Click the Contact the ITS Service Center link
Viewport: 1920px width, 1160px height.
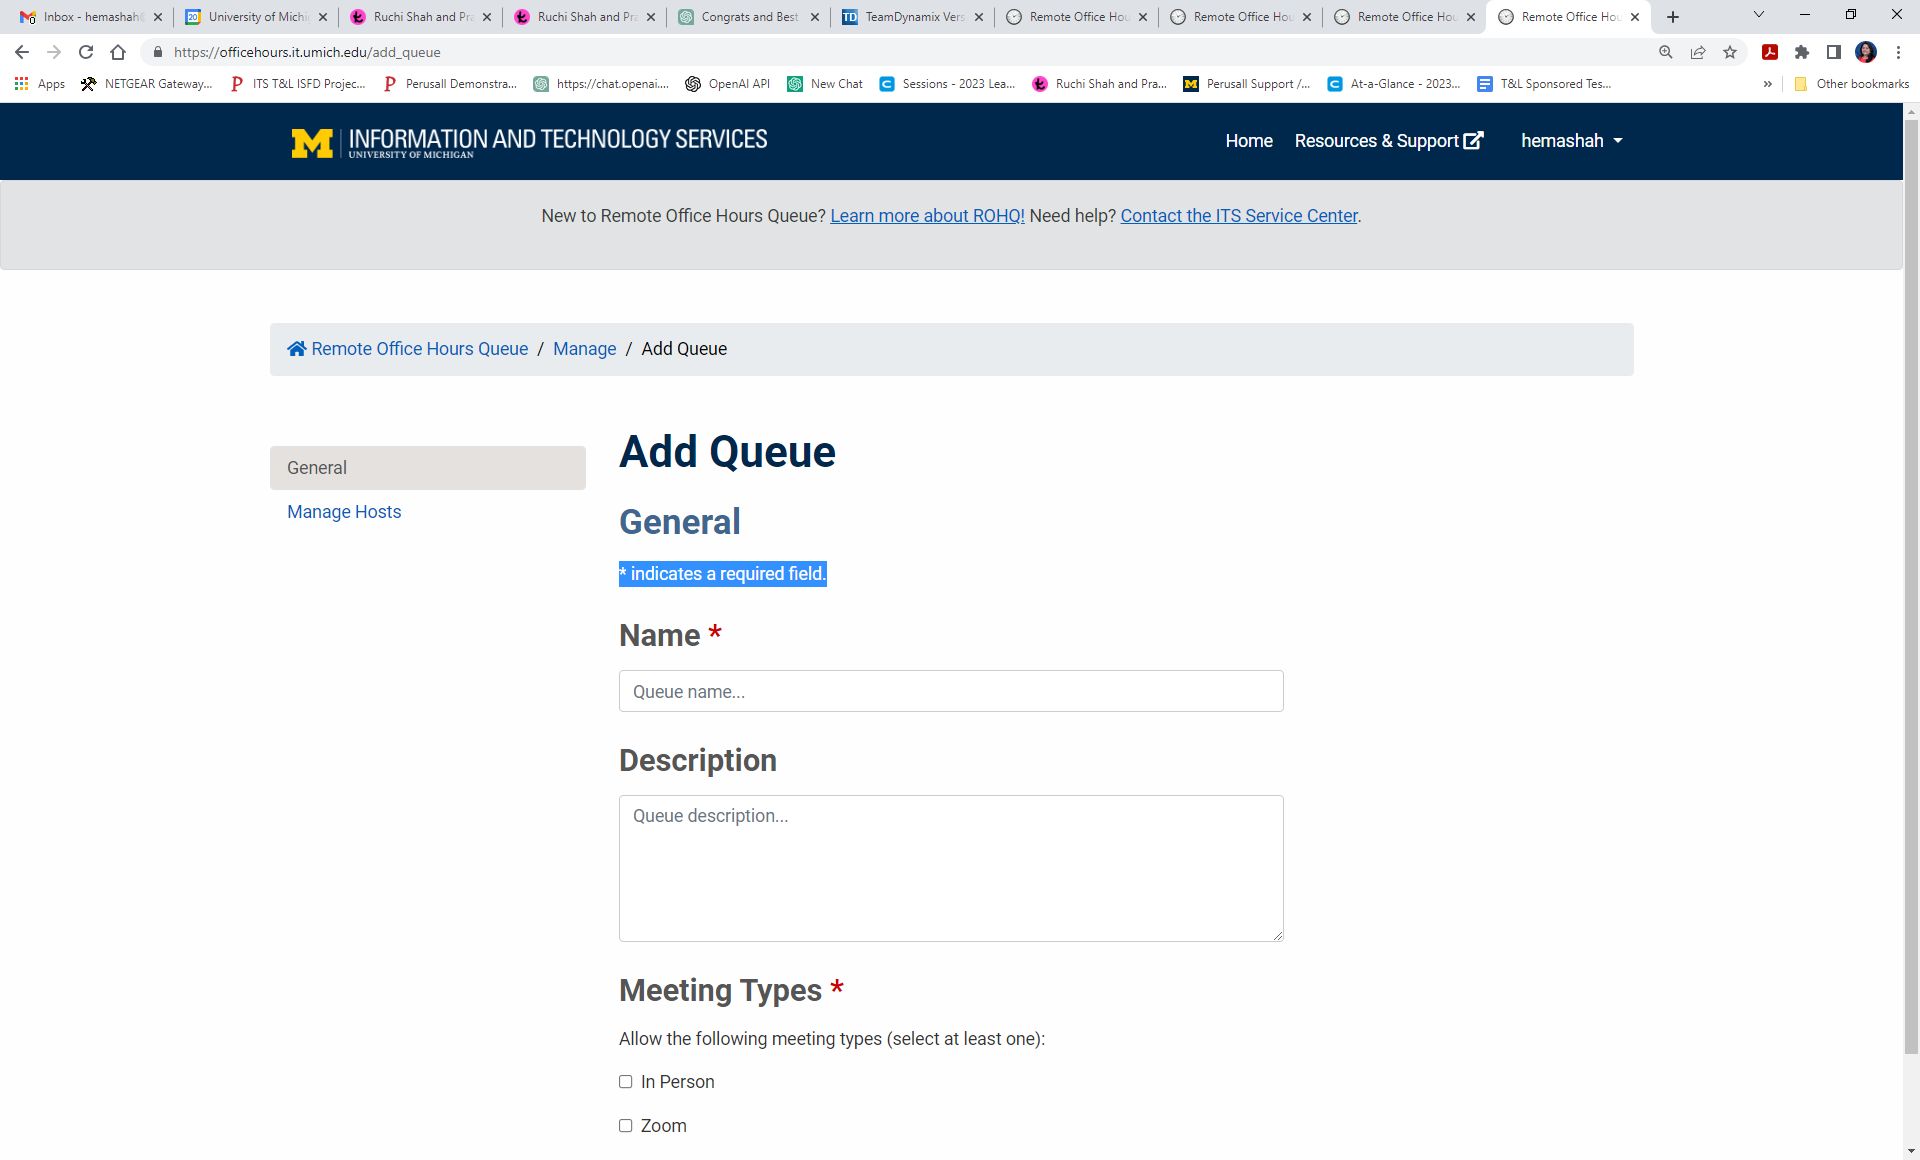pos(1238,215)
